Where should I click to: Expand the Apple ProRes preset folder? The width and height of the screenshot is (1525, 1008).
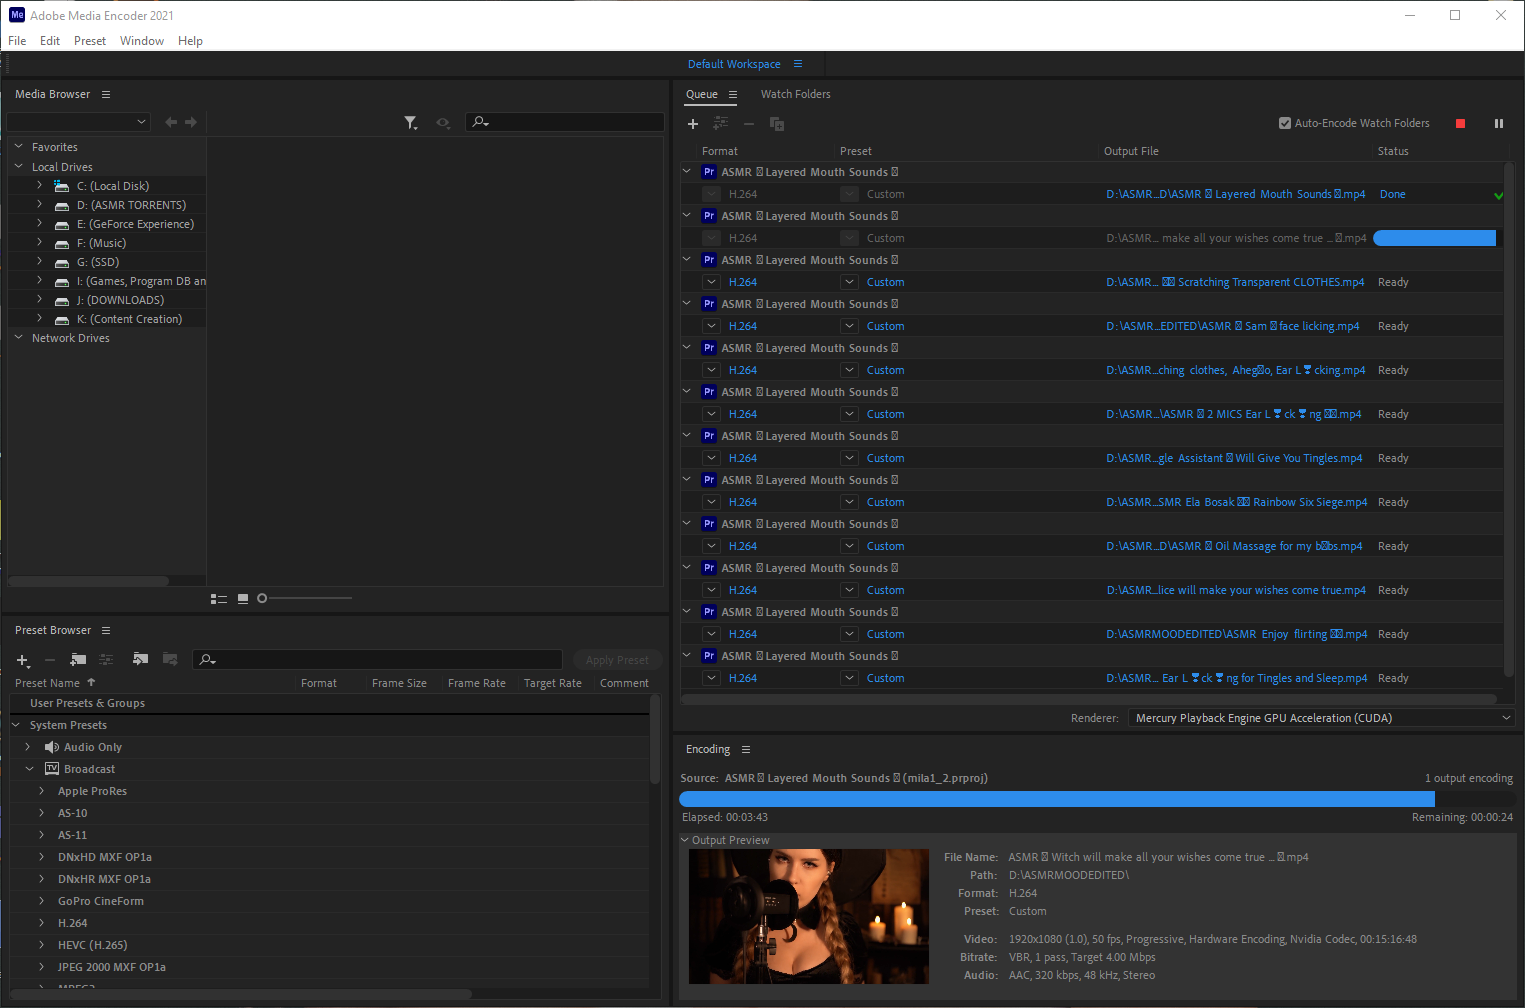pos(42,791)
